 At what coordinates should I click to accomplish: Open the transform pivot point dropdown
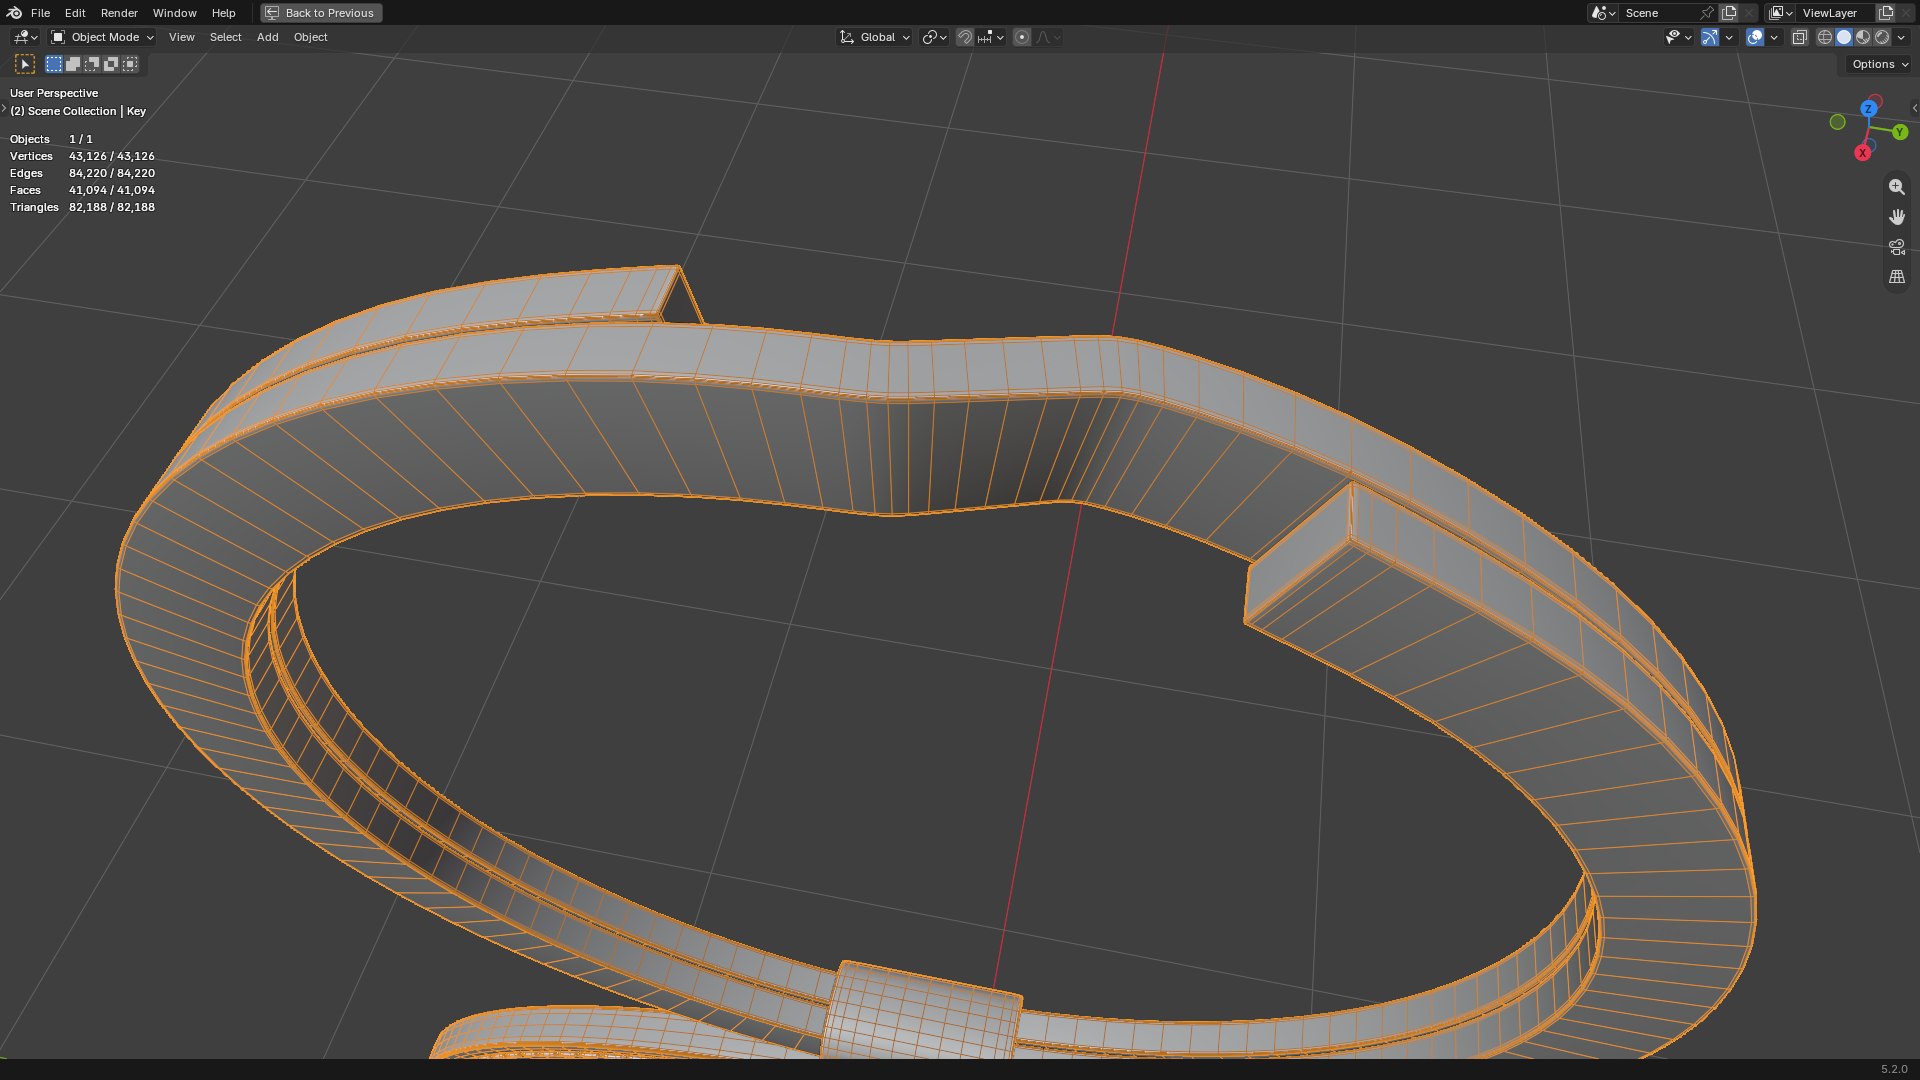934,37
